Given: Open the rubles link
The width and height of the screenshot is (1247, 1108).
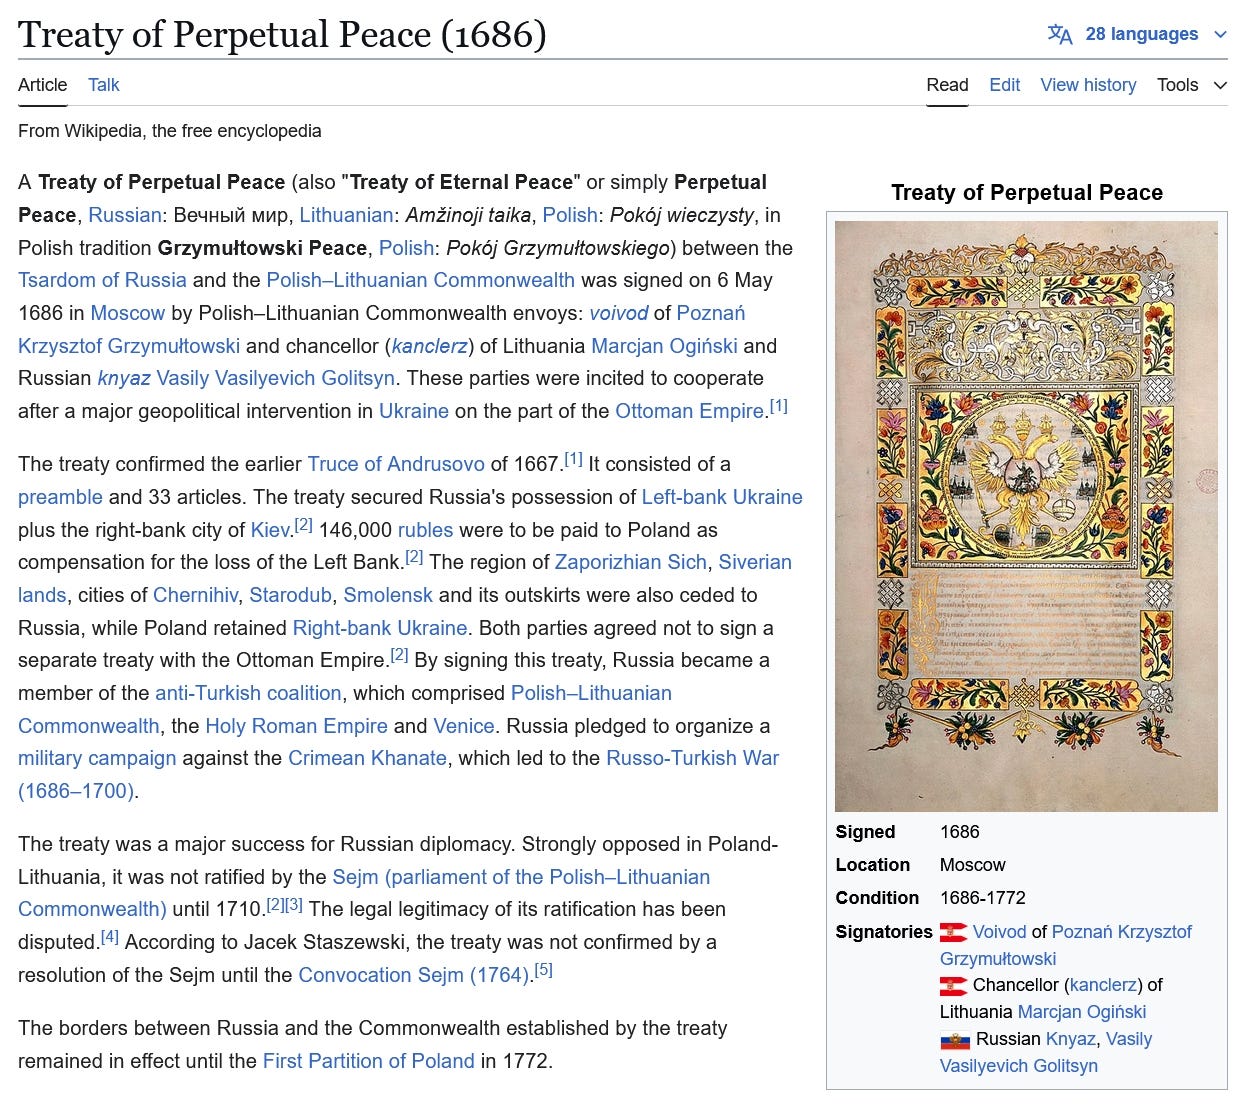Looking at the screenshot, I should click(425, 530).
